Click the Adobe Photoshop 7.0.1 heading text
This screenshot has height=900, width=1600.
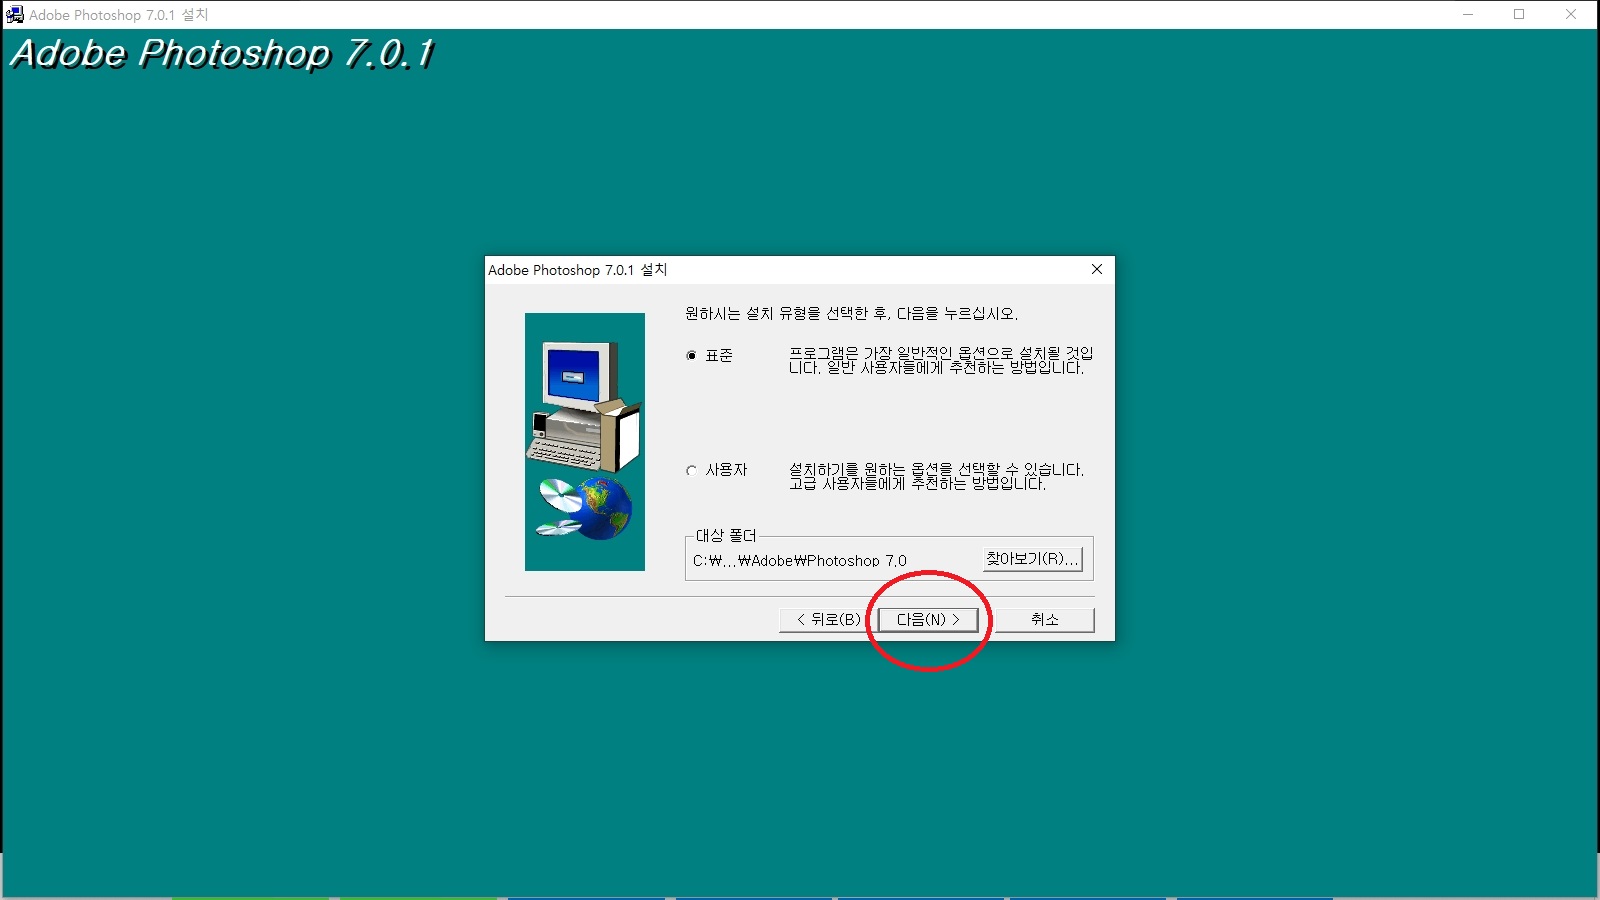pyautogui.click(x=220, y=55)
